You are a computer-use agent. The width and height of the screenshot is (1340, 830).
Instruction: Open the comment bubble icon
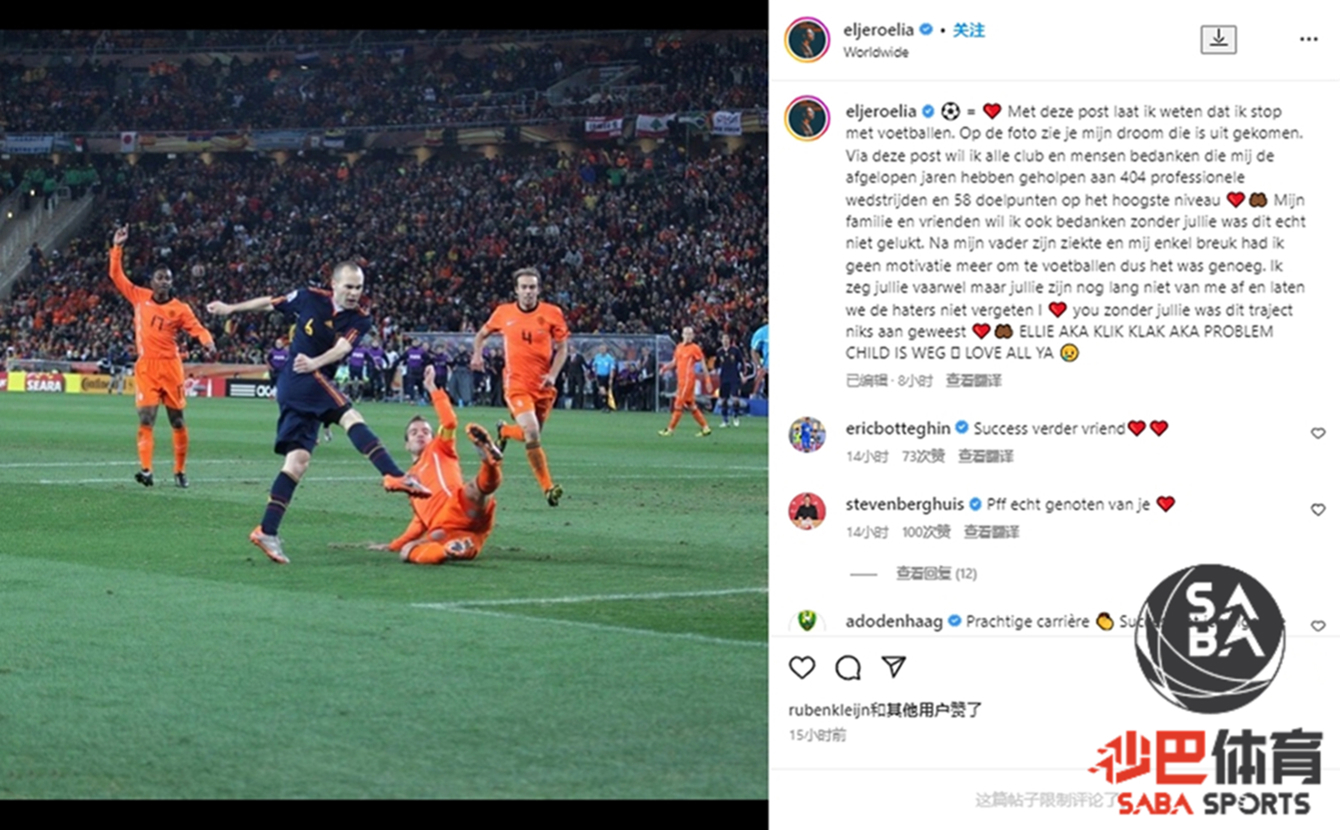[848, 667]
